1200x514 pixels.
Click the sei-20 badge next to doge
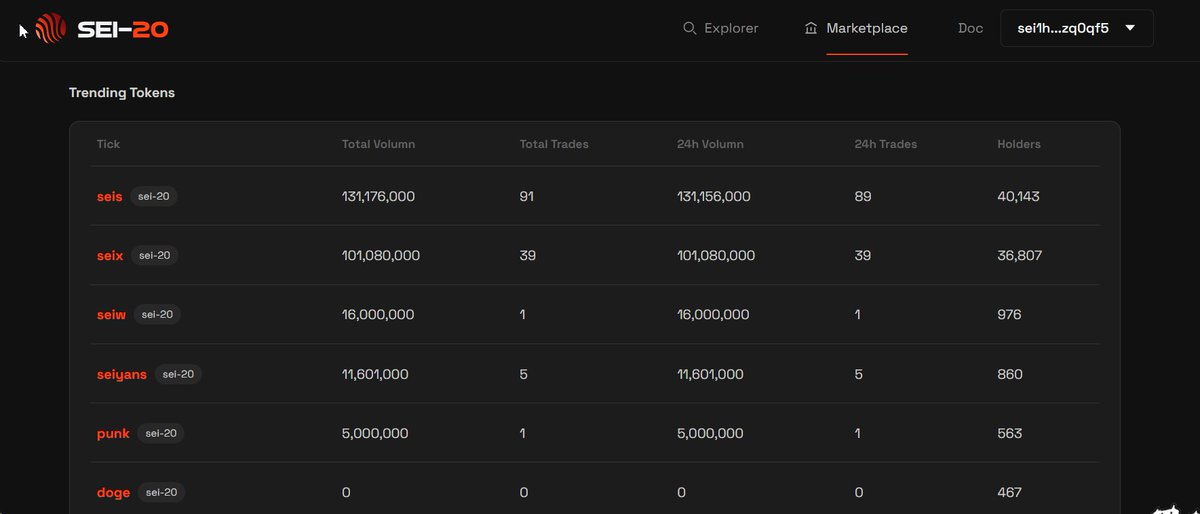162,492
